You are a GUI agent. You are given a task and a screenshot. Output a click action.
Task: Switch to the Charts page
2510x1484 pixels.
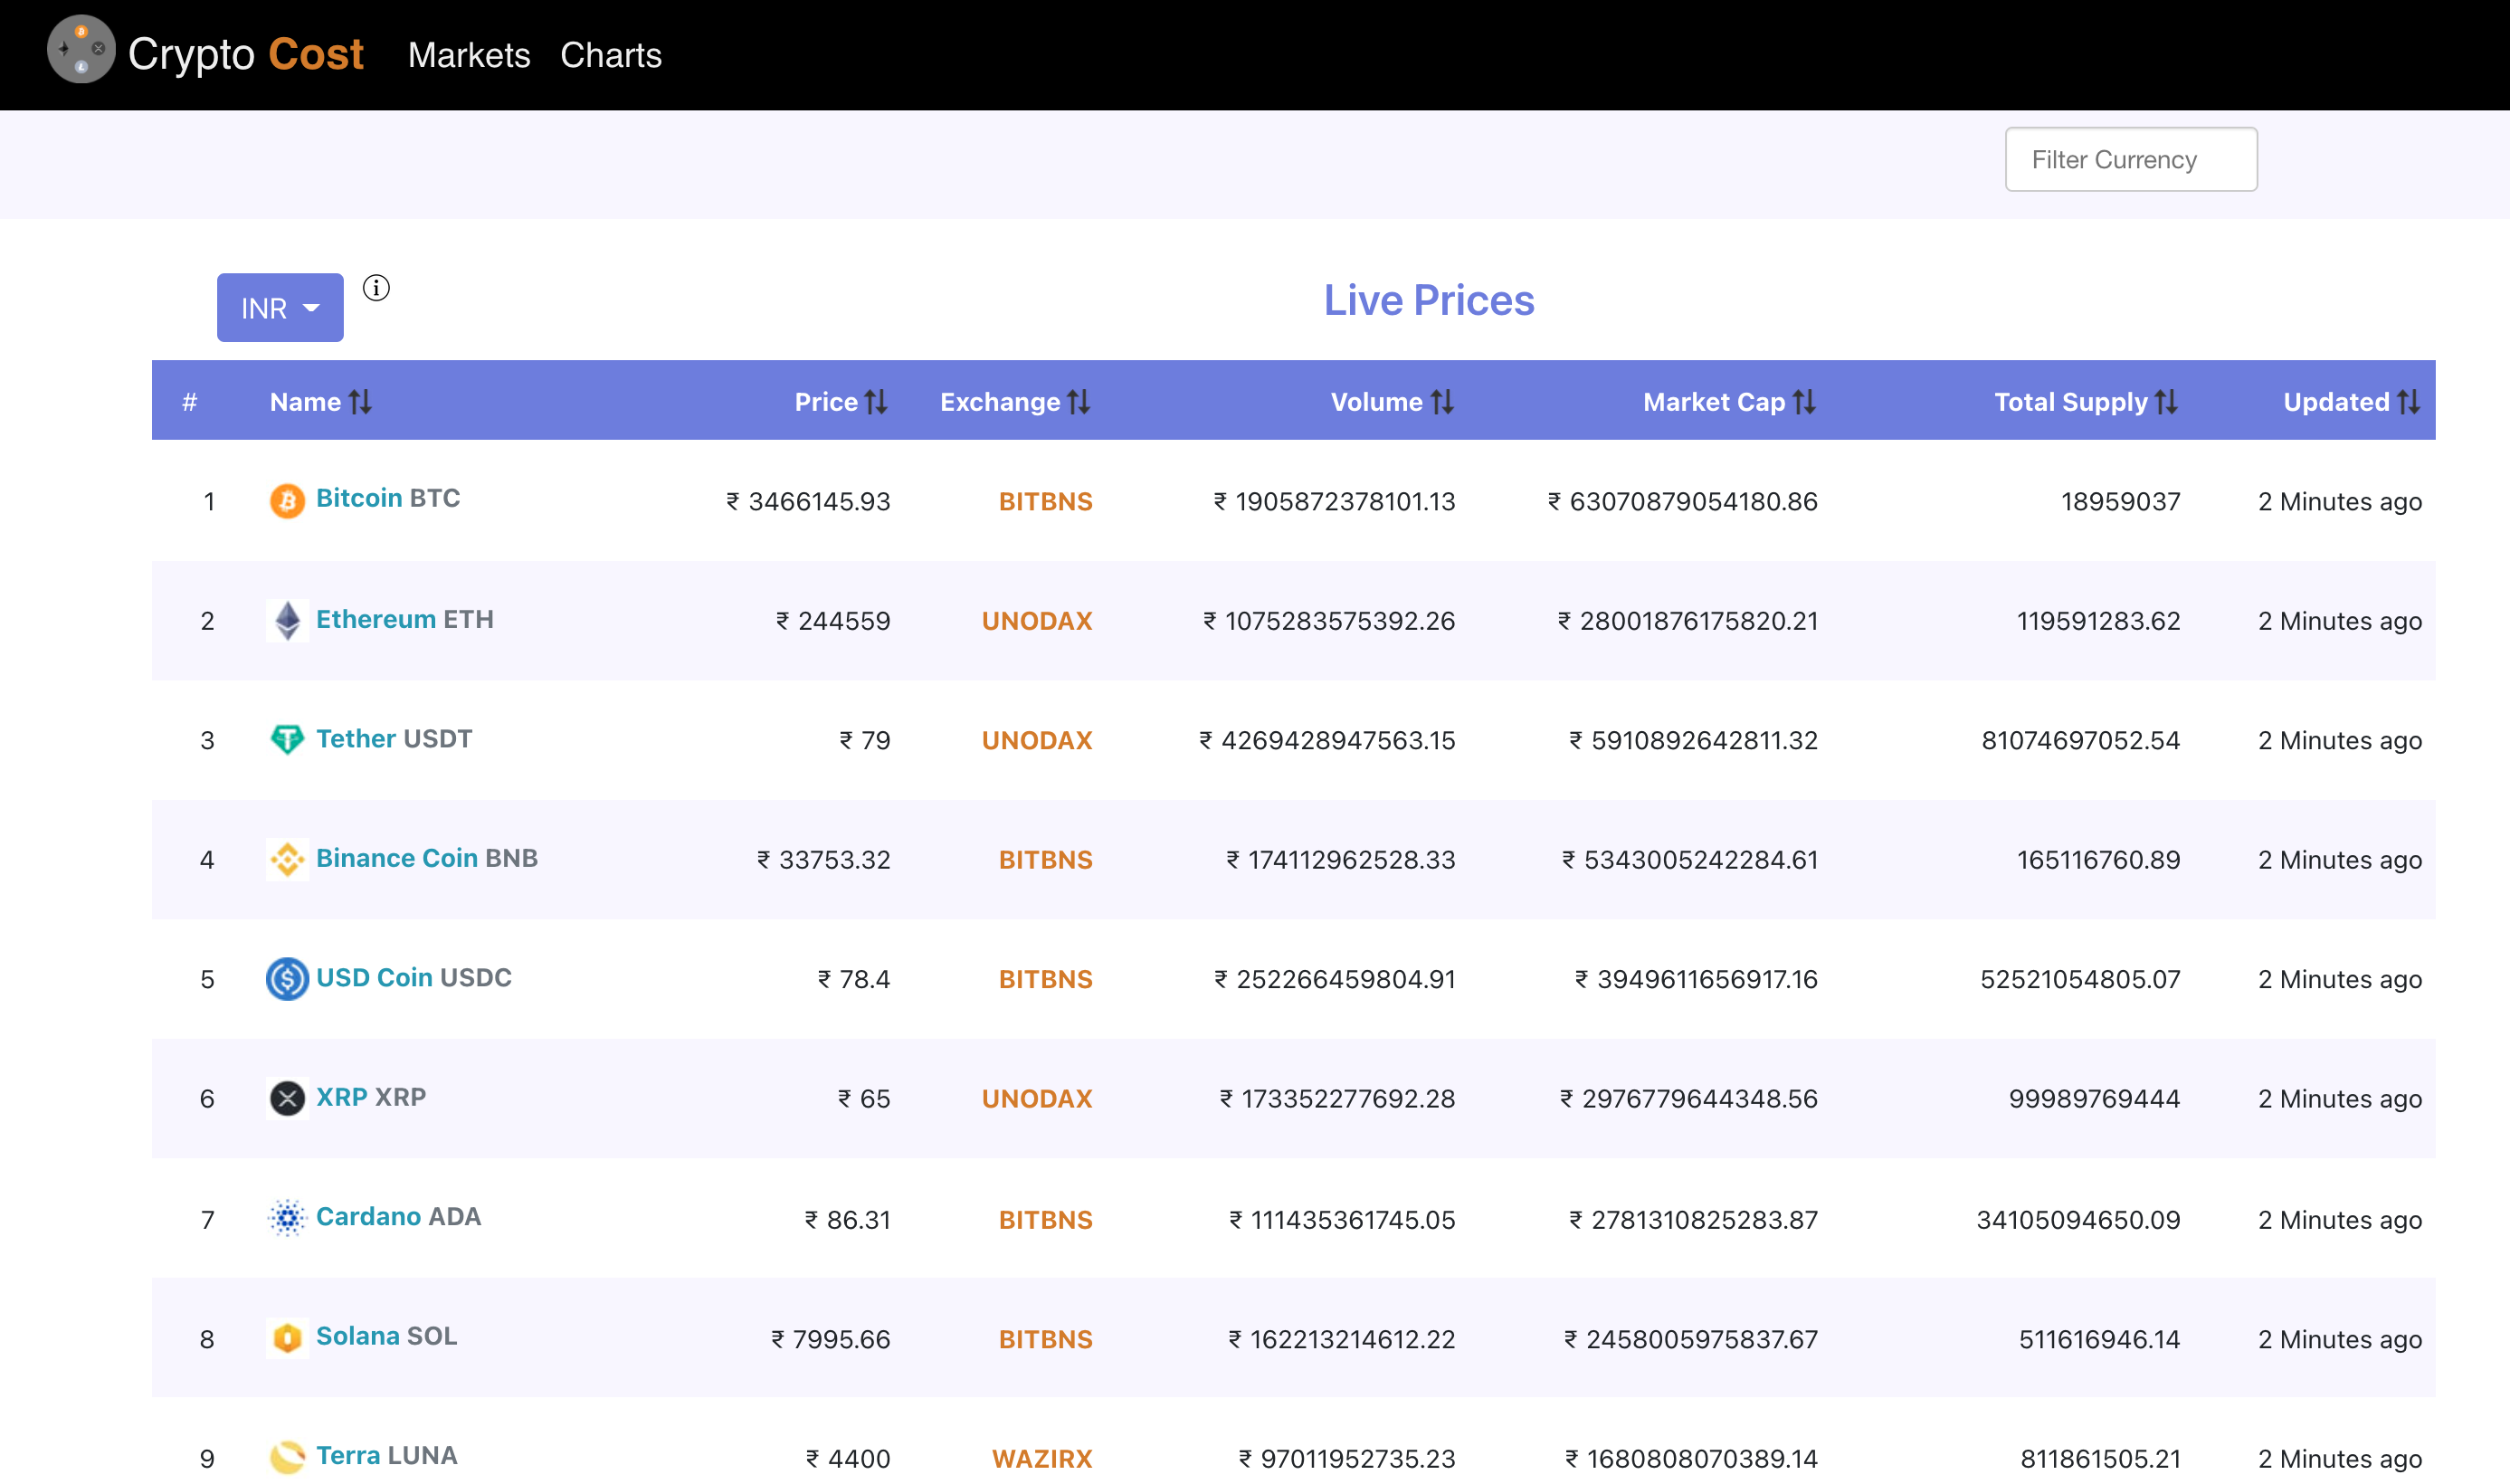pyautogui.click(x=611, y=55)
